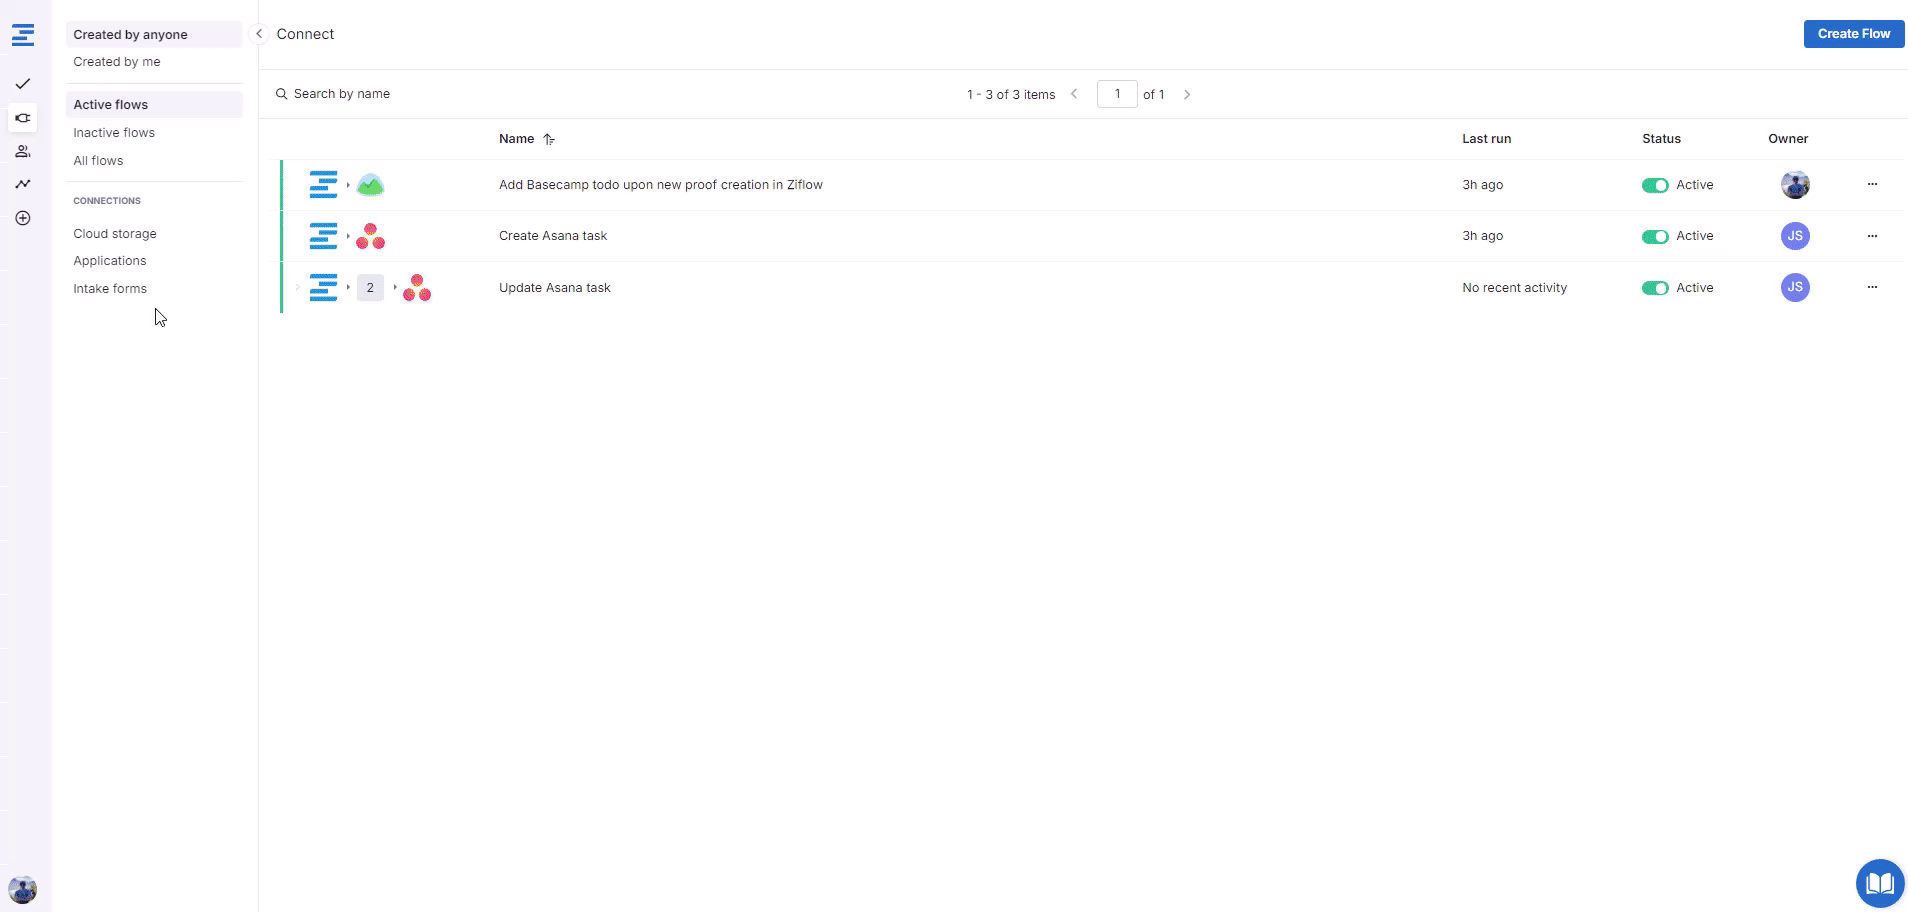This screenshot has height=912, width=1908.
Task: Open the Cloud storage connections link
Action: point(115,234)
